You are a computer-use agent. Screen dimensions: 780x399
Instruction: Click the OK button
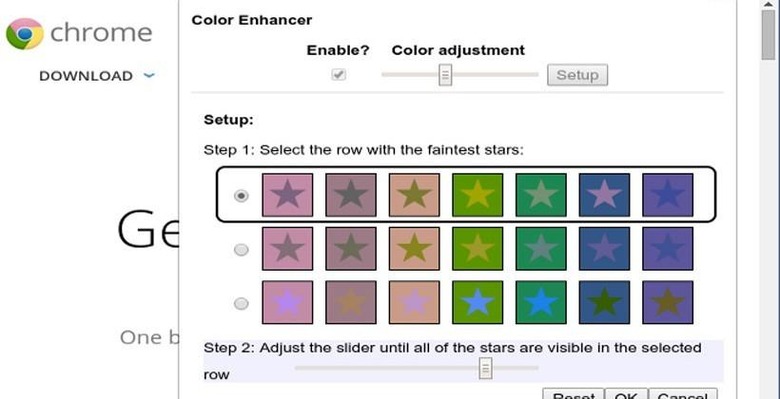coord(626,394)
